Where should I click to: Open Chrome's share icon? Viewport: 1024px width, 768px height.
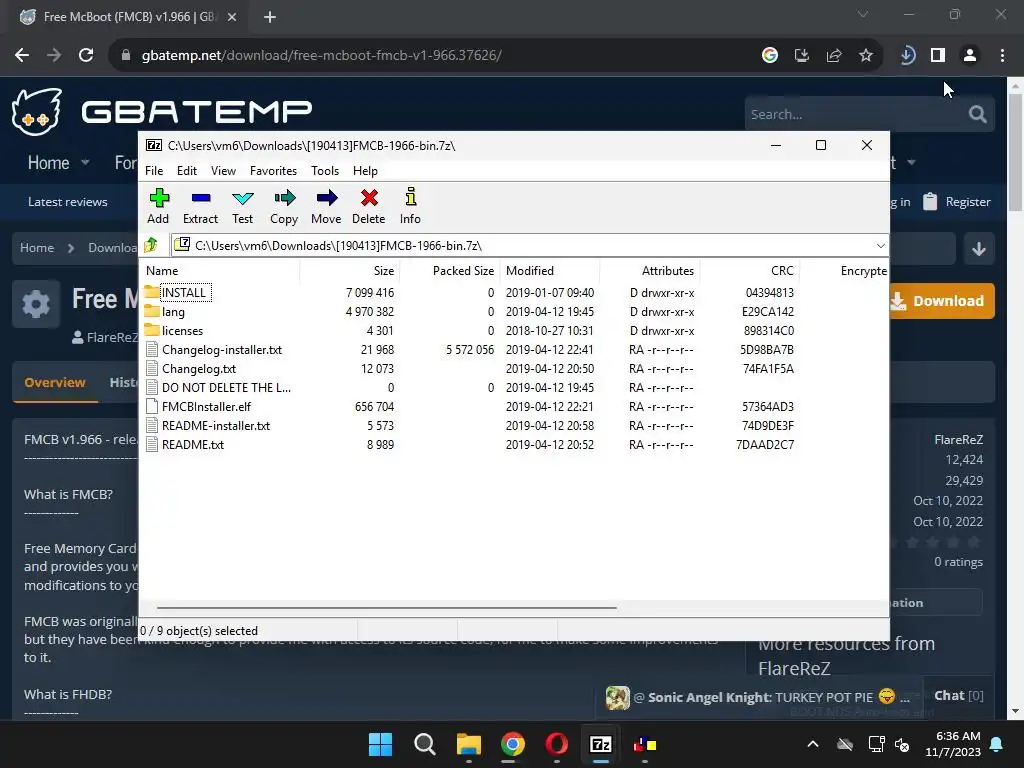click(834, 56)
